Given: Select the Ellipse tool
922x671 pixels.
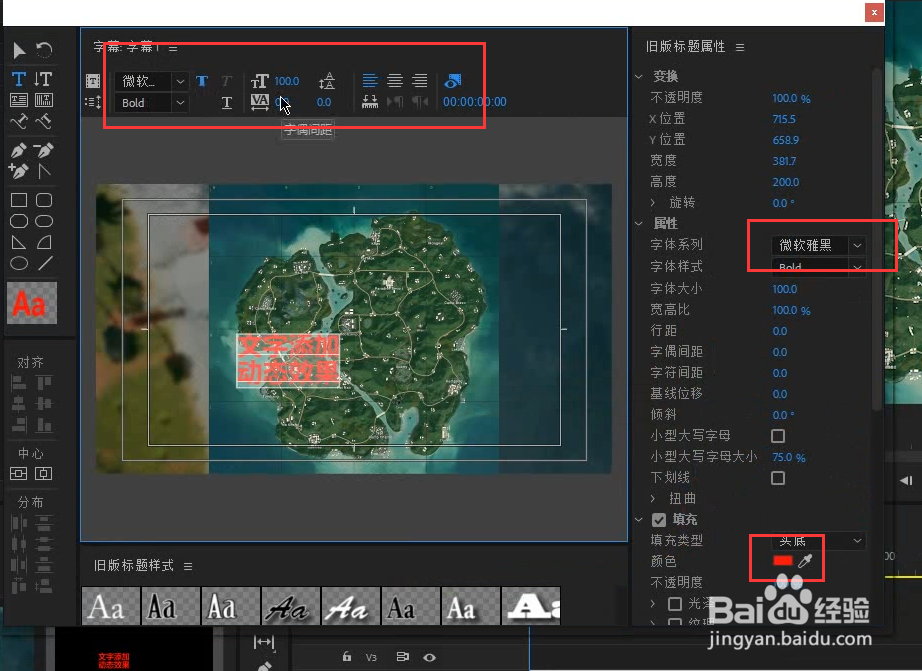Looking at the screenshot, I should click(x=19, y=263).
